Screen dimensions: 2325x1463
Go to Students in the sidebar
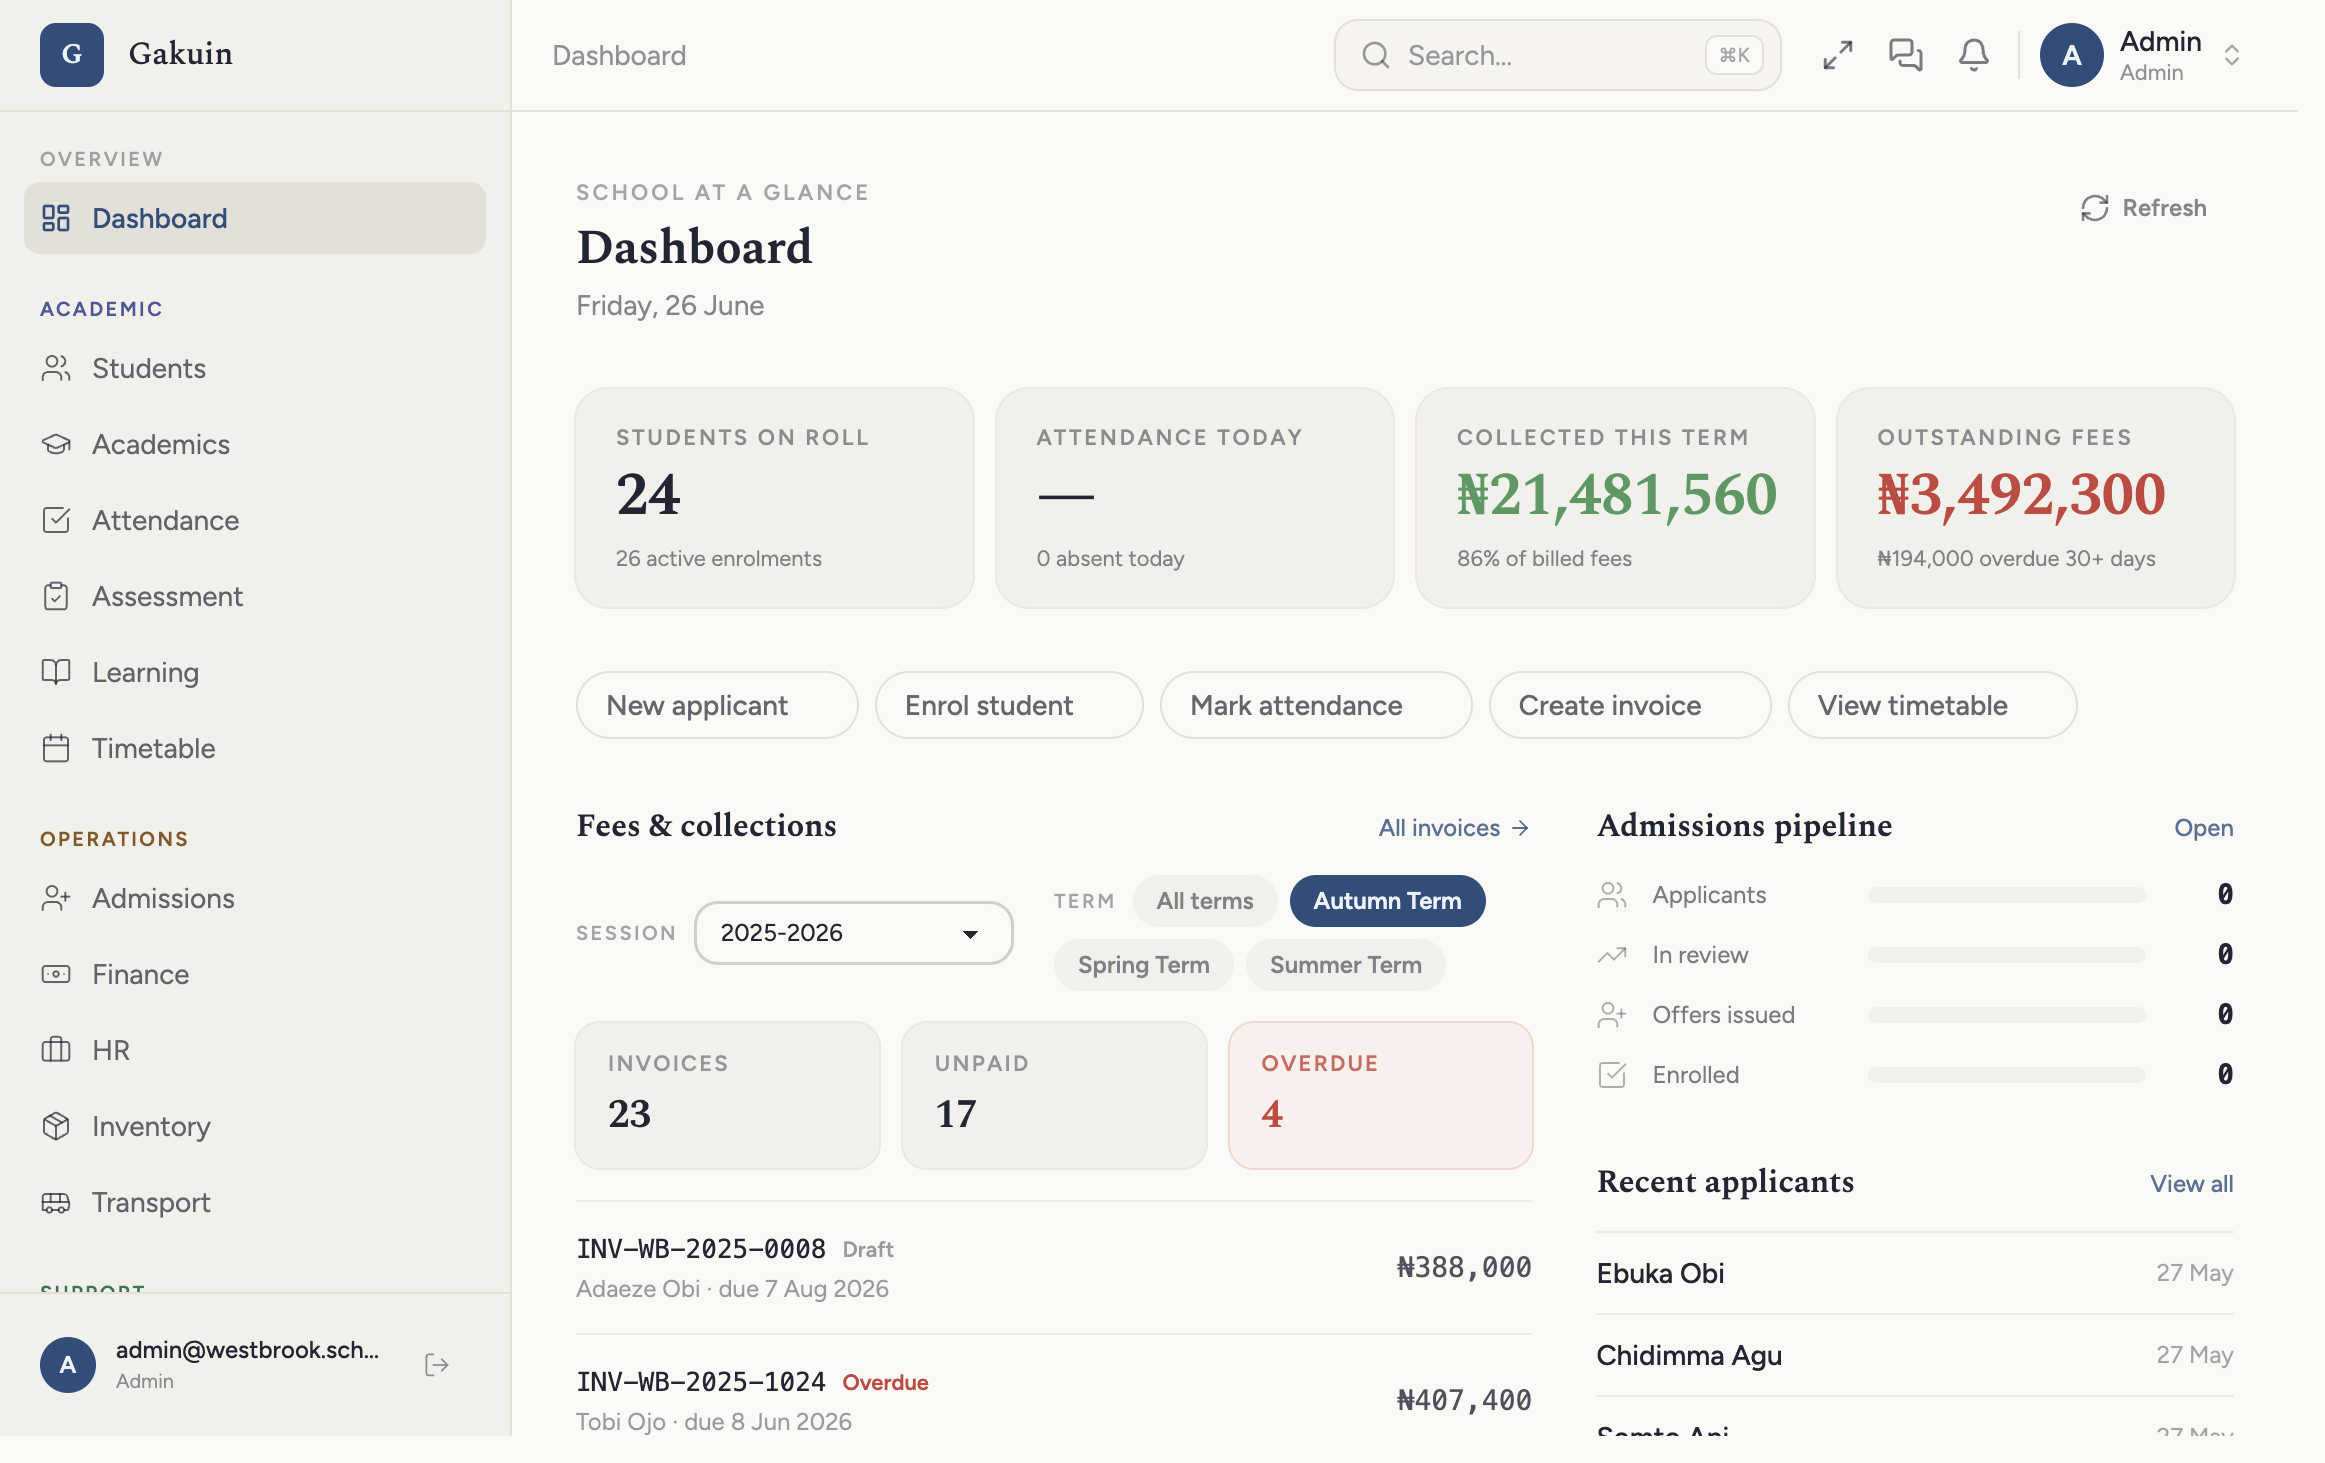[x=255, y=368]
